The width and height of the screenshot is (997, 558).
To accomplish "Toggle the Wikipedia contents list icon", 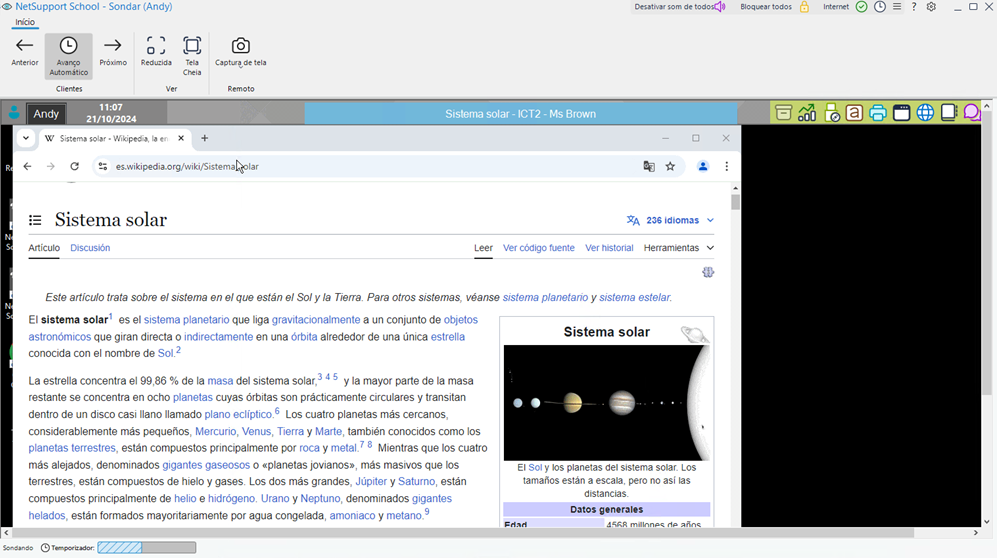I will tap(35, 220).
